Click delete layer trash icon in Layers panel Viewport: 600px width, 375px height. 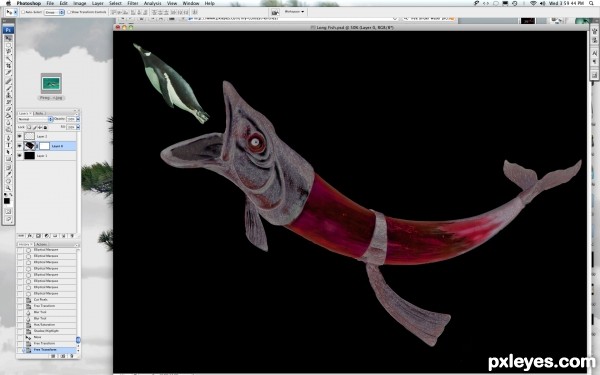pos(72,236)
